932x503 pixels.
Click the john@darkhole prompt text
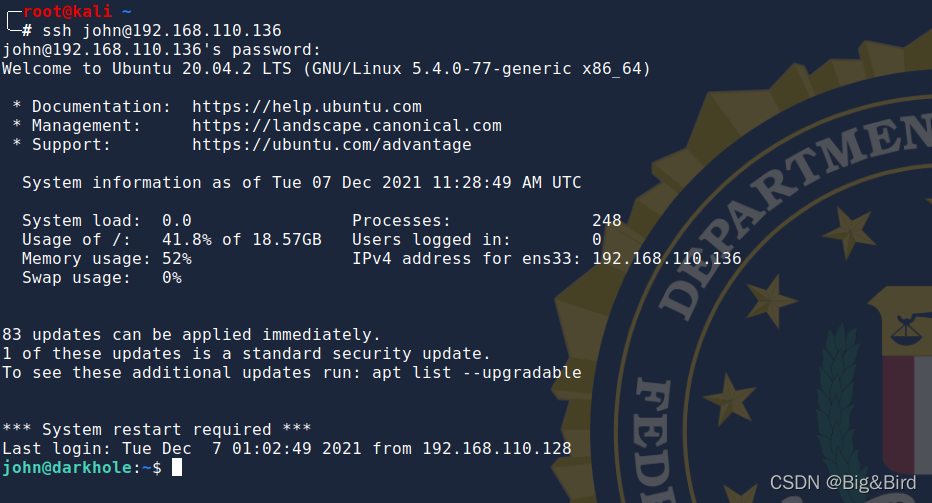coord(67,467)
